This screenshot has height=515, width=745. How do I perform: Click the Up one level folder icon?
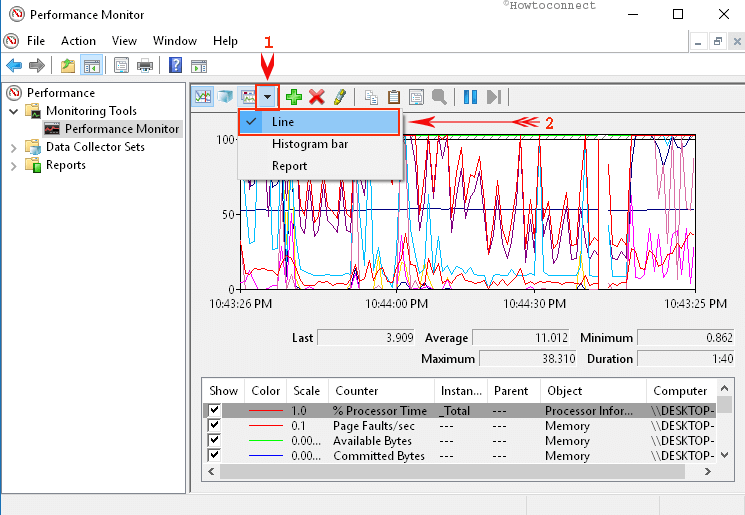[x=68, y=65]
